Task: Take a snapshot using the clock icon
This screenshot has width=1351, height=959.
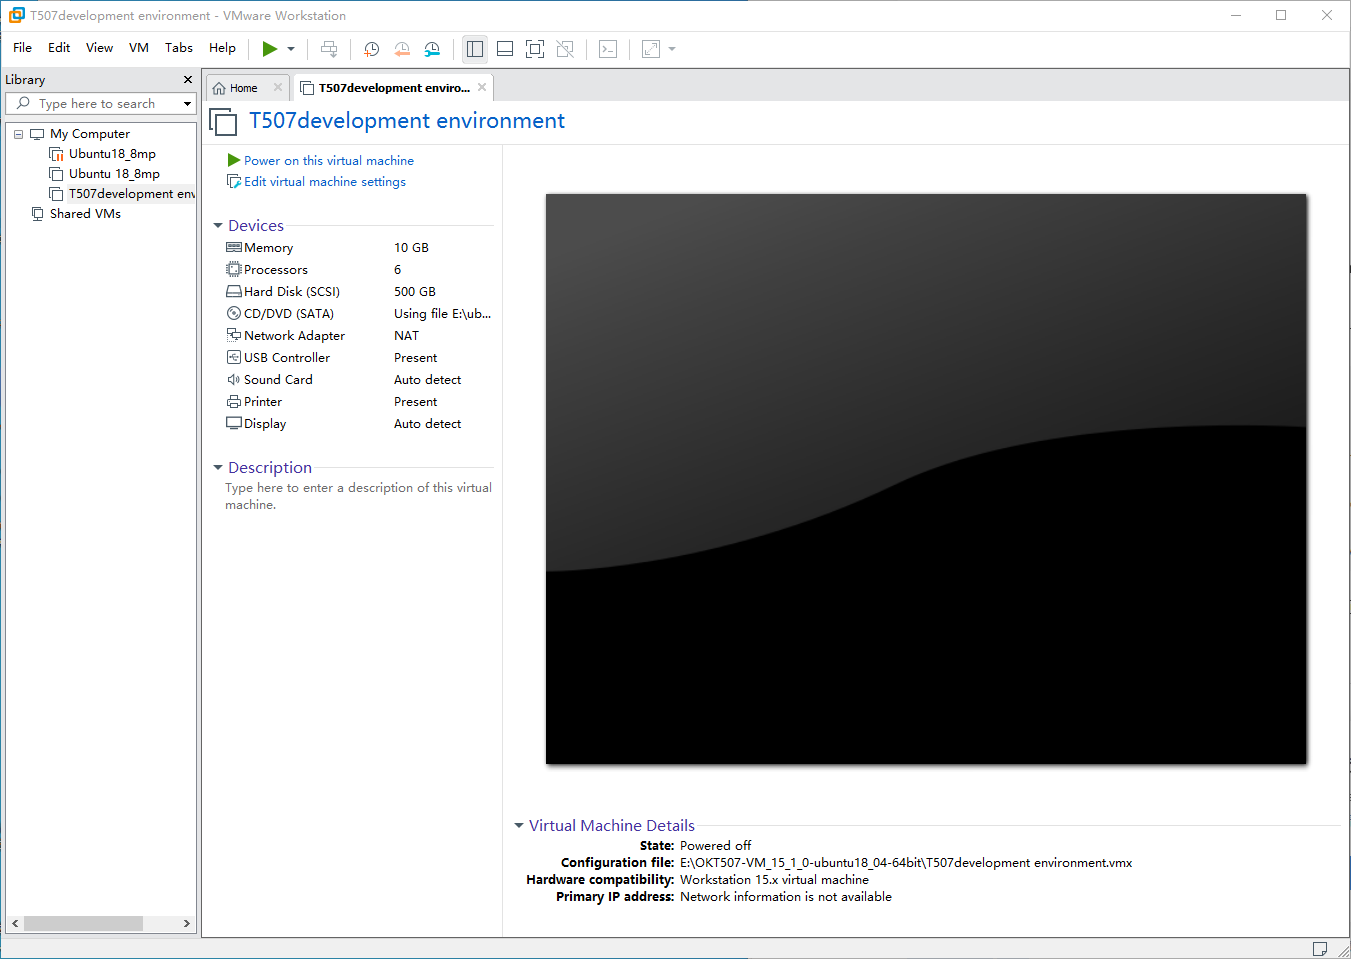Action: click(x=372, y=48)
